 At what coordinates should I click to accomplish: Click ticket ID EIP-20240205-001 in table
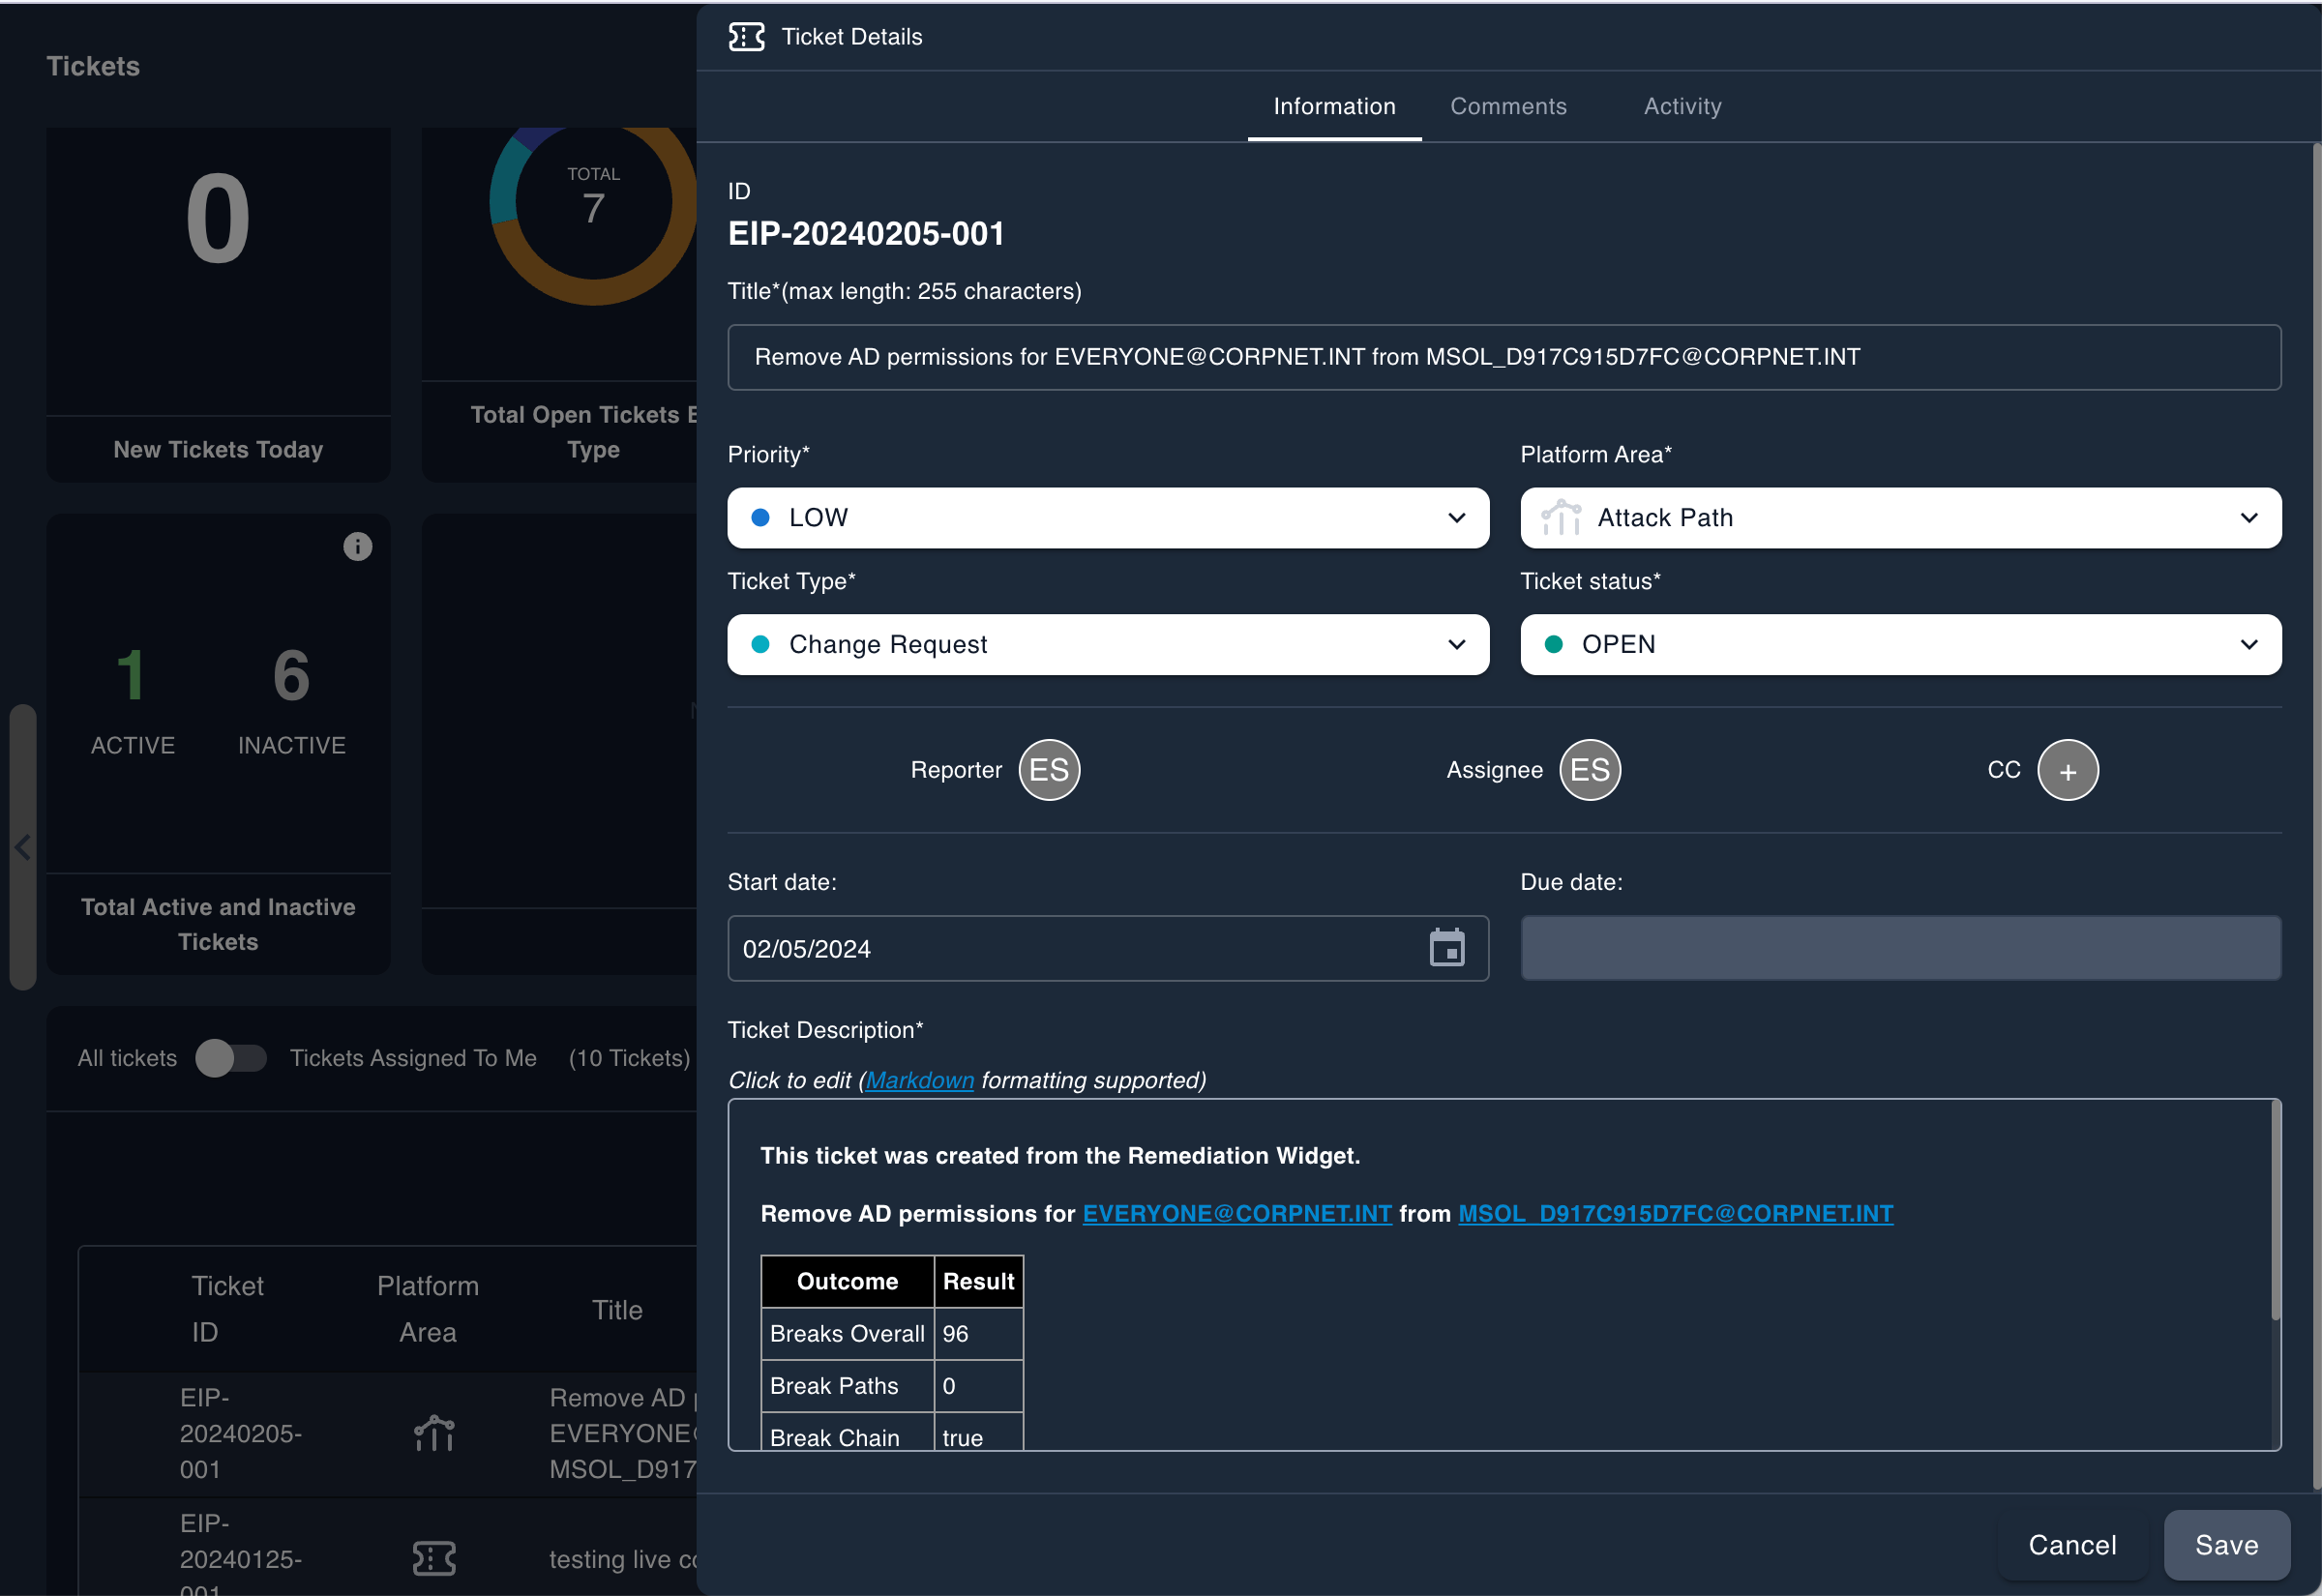click(x=240, y=1433)
